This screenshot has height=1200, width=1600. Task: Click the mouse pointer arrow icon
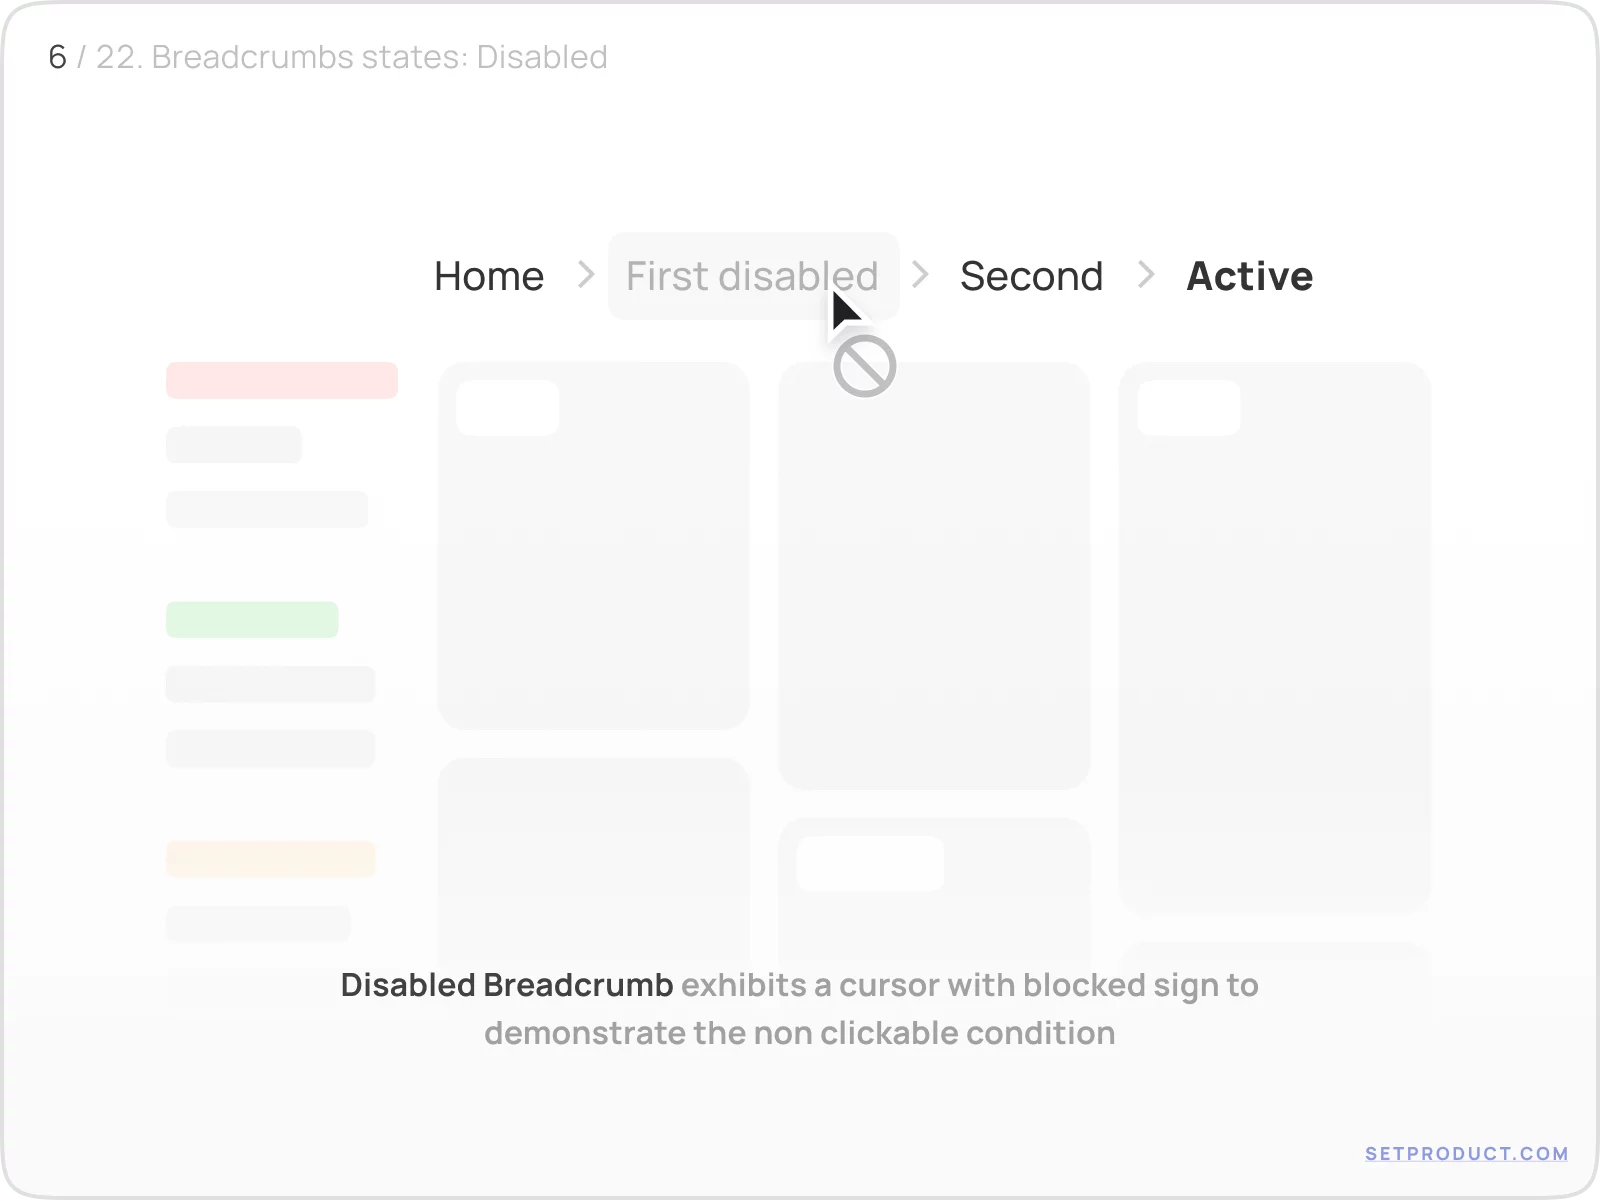845,308
